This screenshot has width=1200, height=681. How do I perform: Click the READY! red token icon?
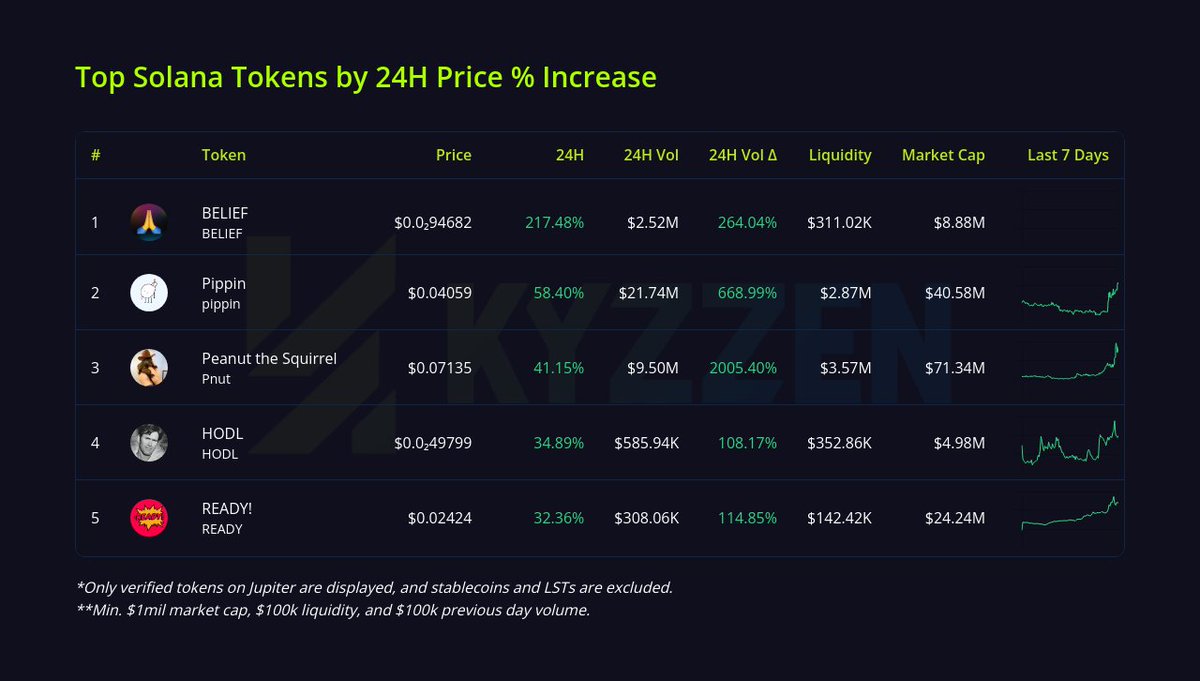coord(149,518)
